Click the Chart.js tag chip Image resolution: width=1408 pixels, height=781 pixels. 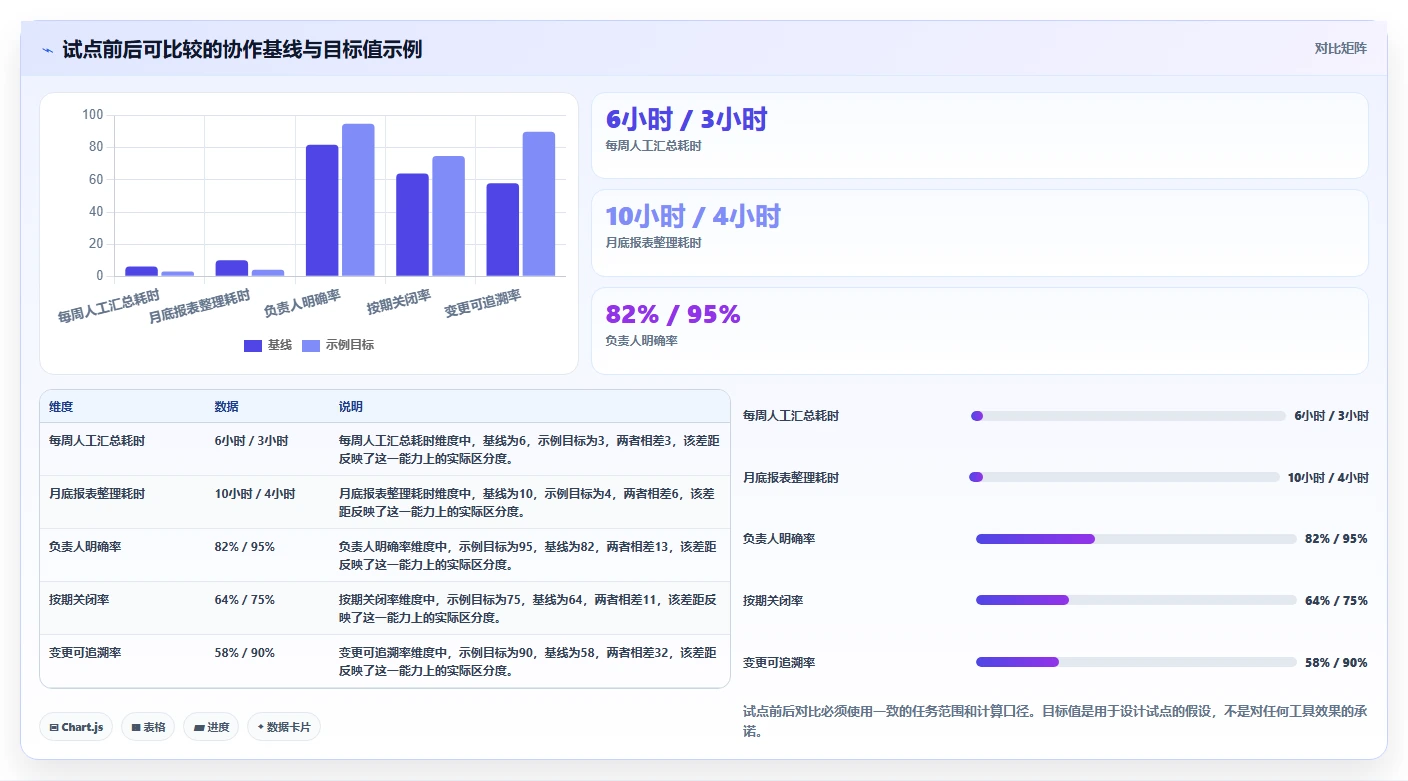click(x=76, y=727)
